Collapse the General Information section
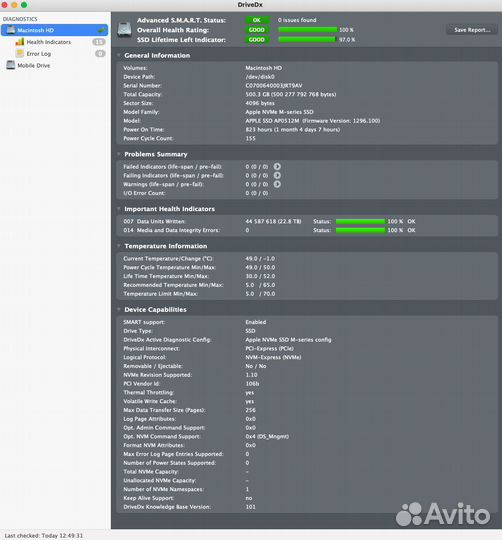Screen dimensions: 502x540 tap(119, 55)
